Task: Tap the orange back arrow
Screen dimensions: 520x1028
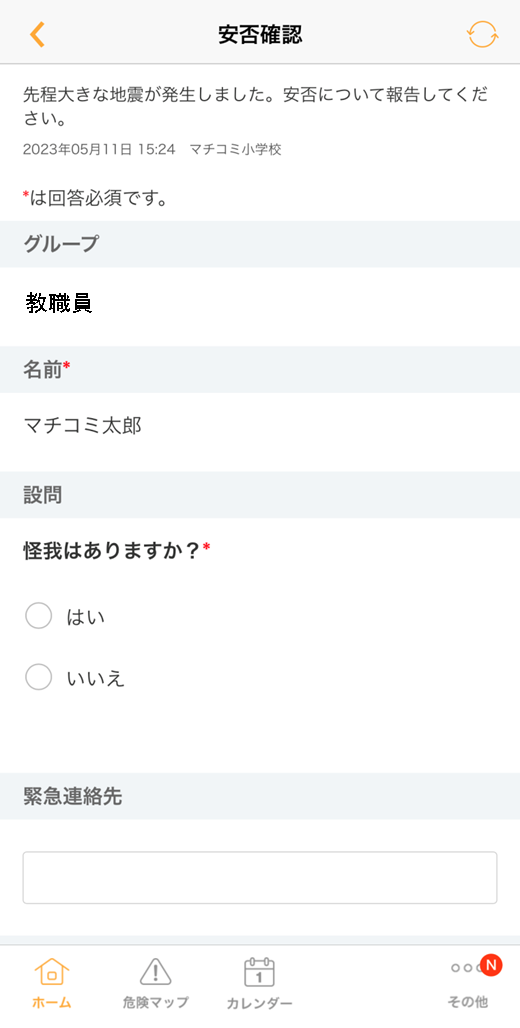Action: 37,34
